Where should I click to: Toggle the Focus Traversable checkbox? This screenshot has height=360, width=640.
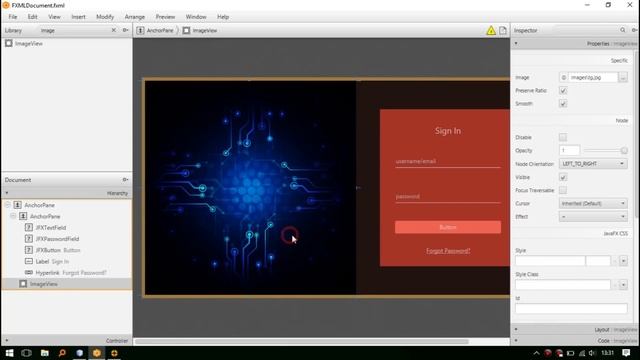point(563,190)
